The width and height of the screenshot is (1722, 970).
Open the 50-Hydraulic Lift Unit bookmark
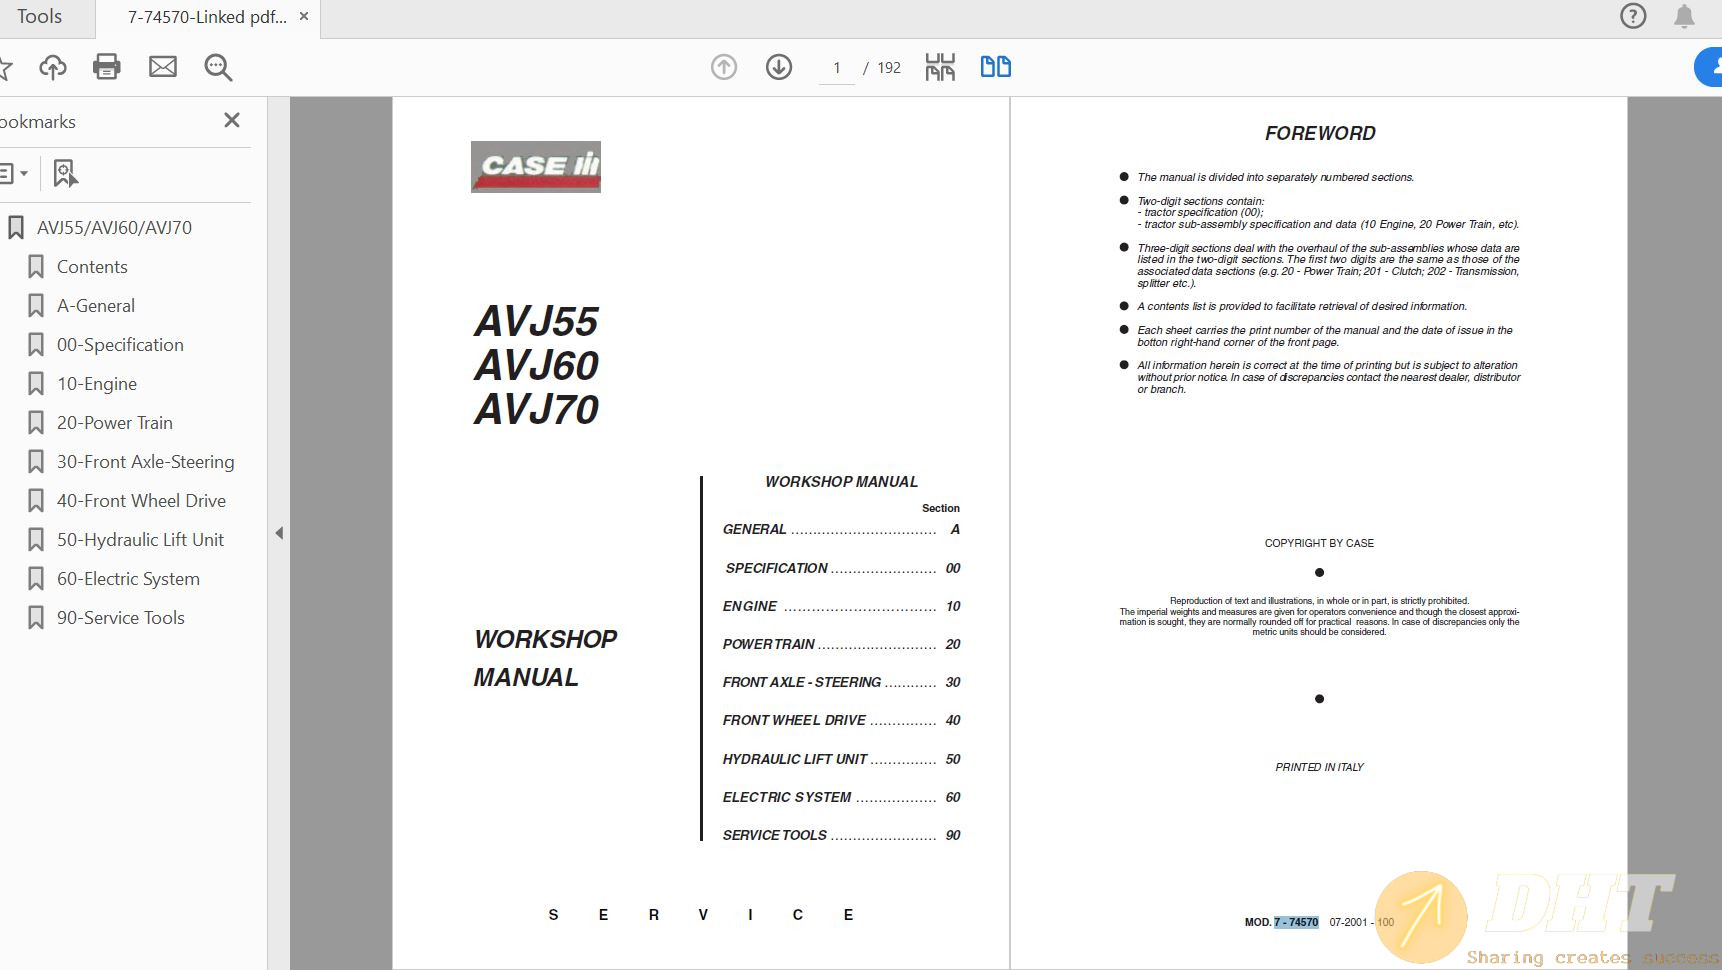click(140, 540)
